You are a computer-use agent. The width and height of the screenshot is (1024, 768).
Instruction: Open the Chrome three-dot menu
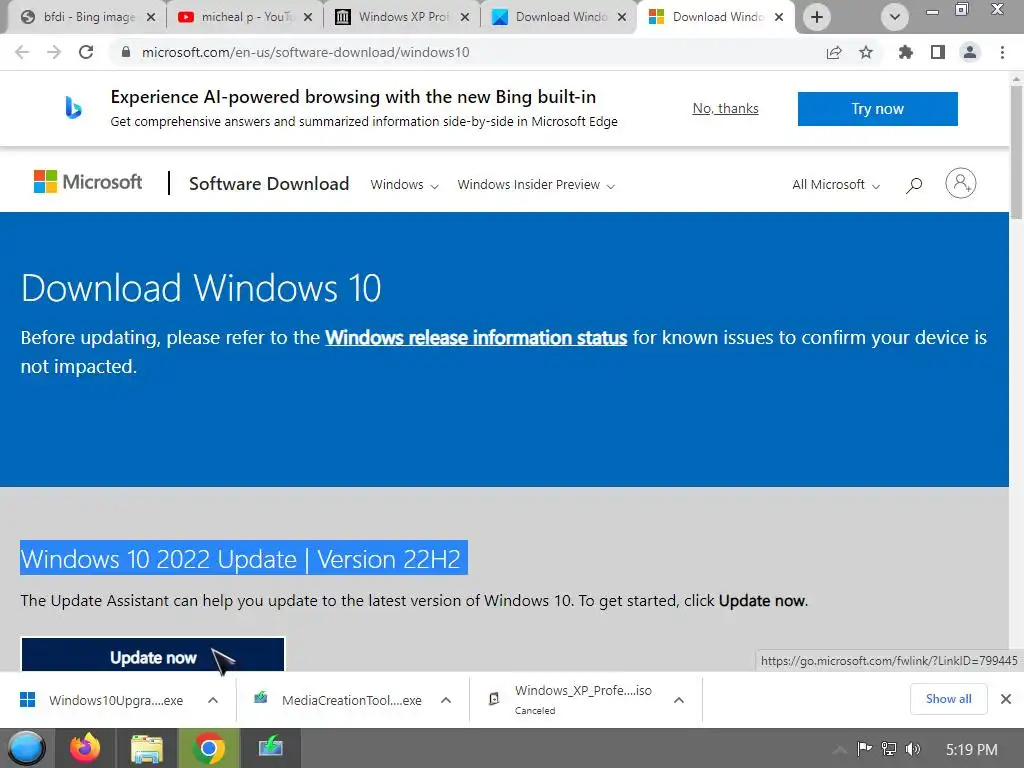click(1002, 52)
